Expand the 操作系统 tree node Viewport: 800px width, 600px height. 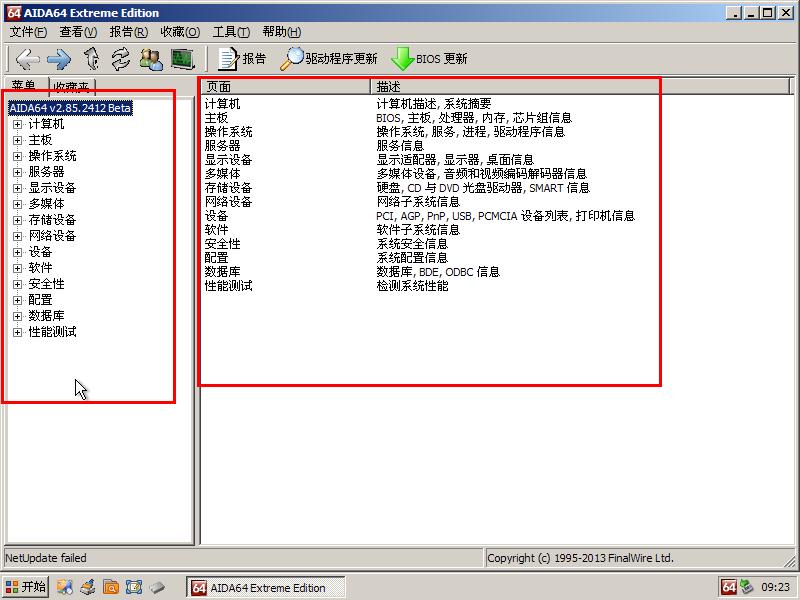point(17,156)
